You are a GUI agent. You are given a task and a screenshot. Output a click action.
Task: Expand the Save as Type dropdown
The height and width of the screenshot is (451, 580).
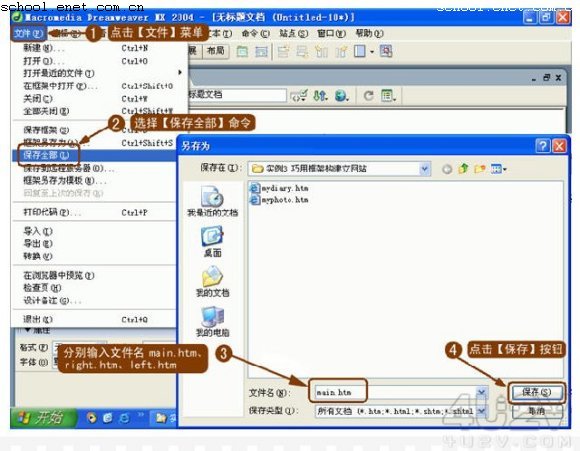pyautogui.click(x=481, y=411)
